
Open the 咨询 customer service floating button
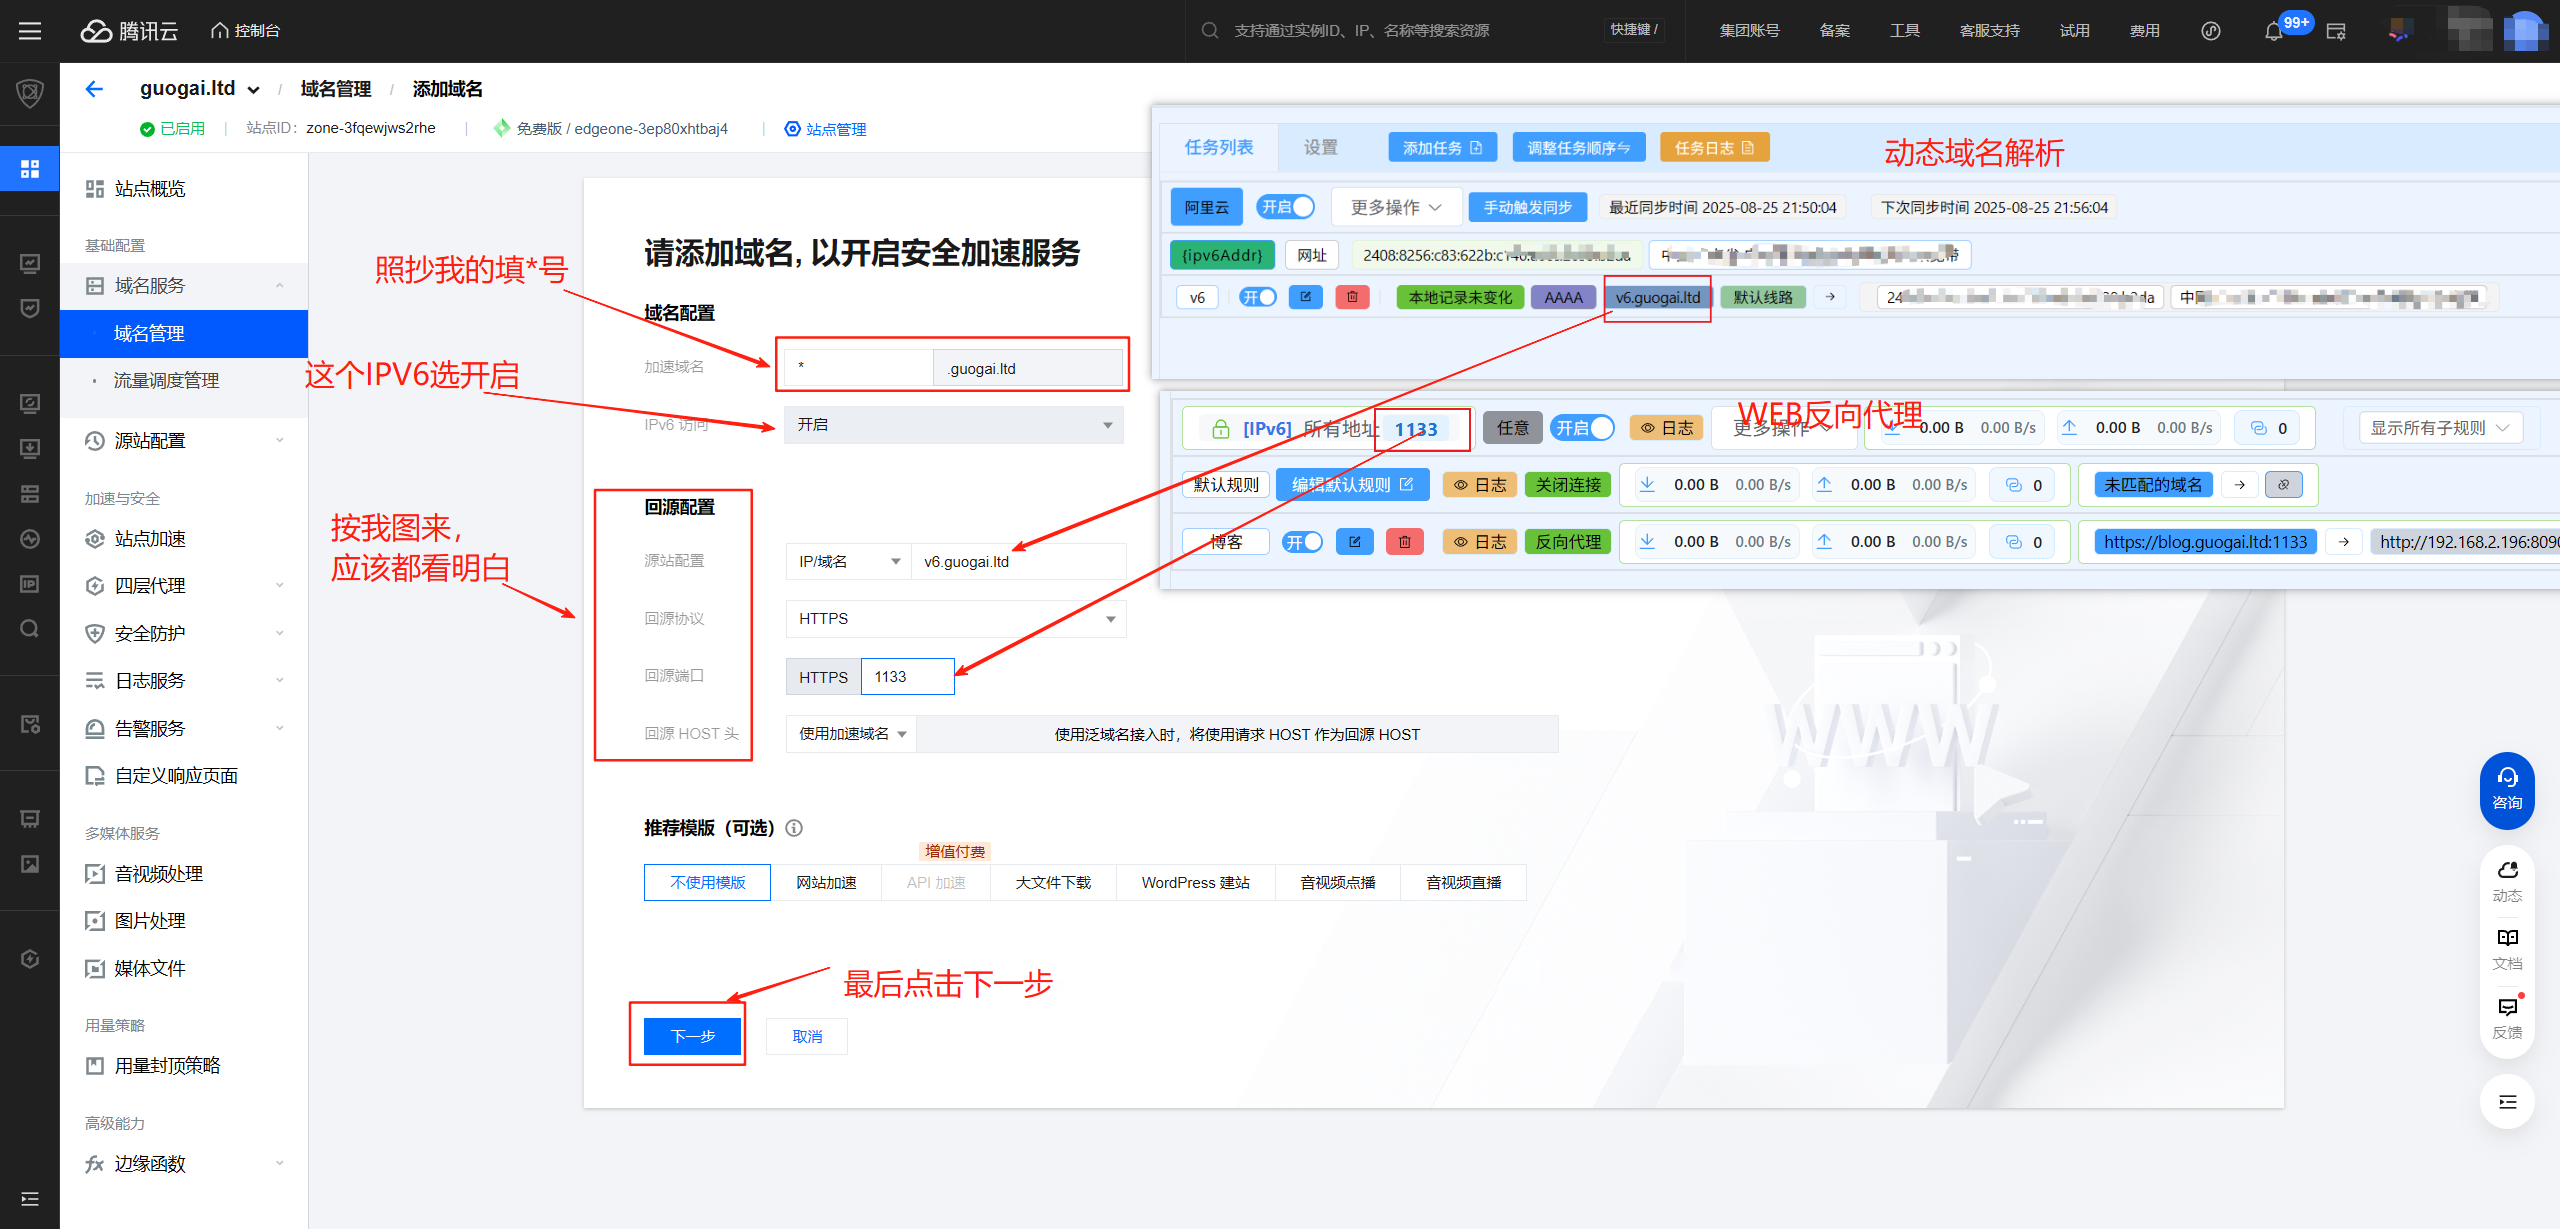(x=2507, y=789)
